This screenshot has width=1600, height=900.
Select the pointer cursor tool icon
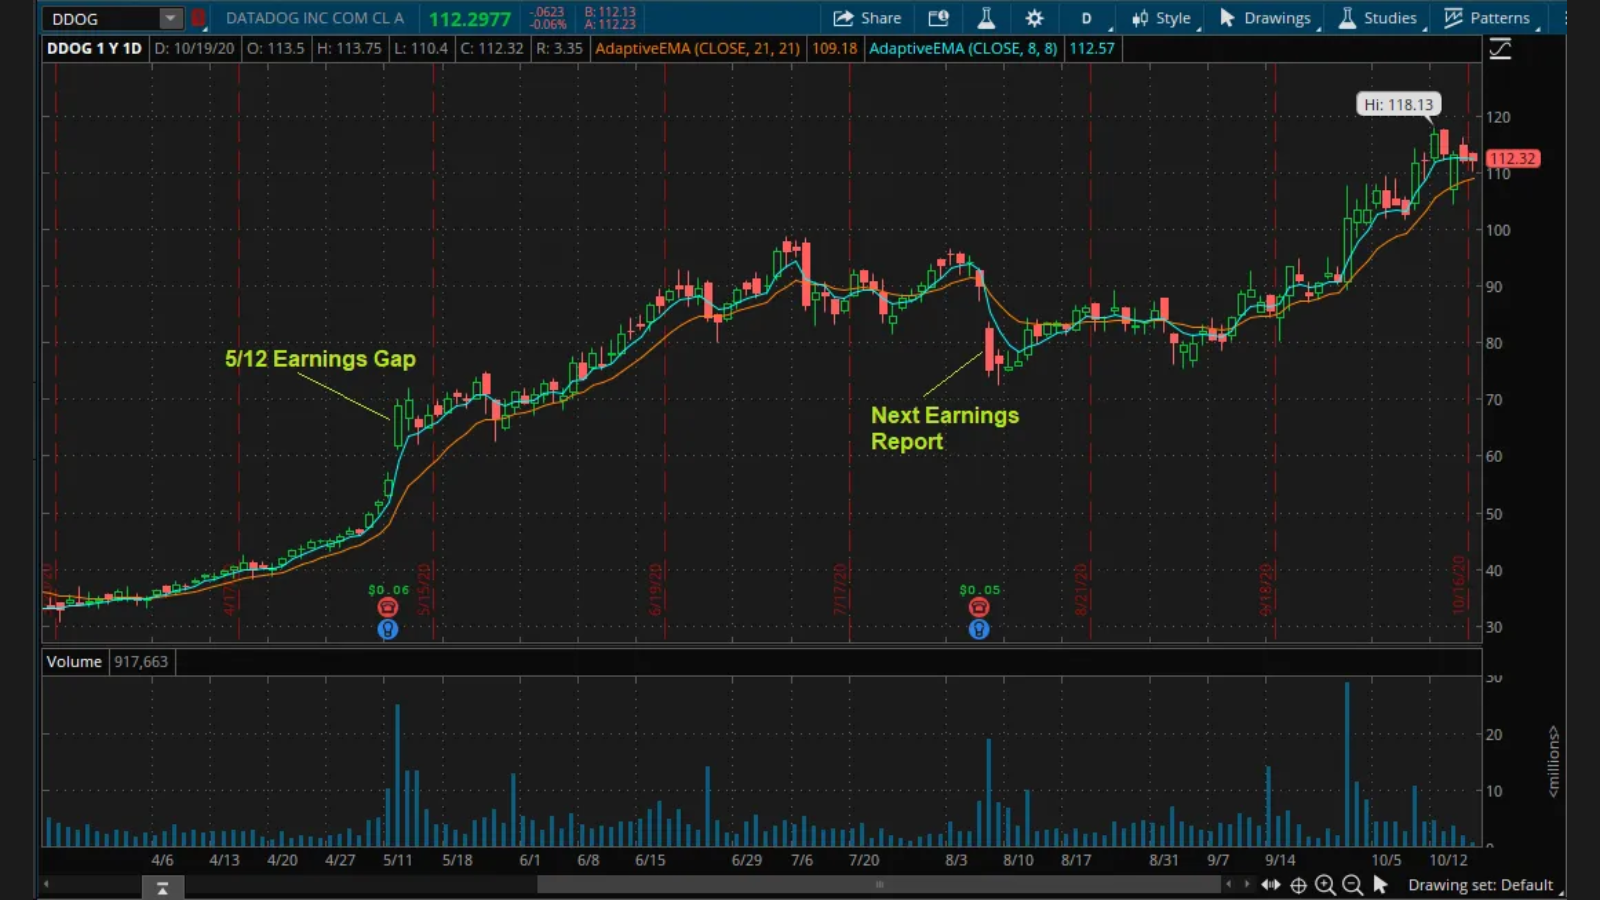[x=1380, y=885]
